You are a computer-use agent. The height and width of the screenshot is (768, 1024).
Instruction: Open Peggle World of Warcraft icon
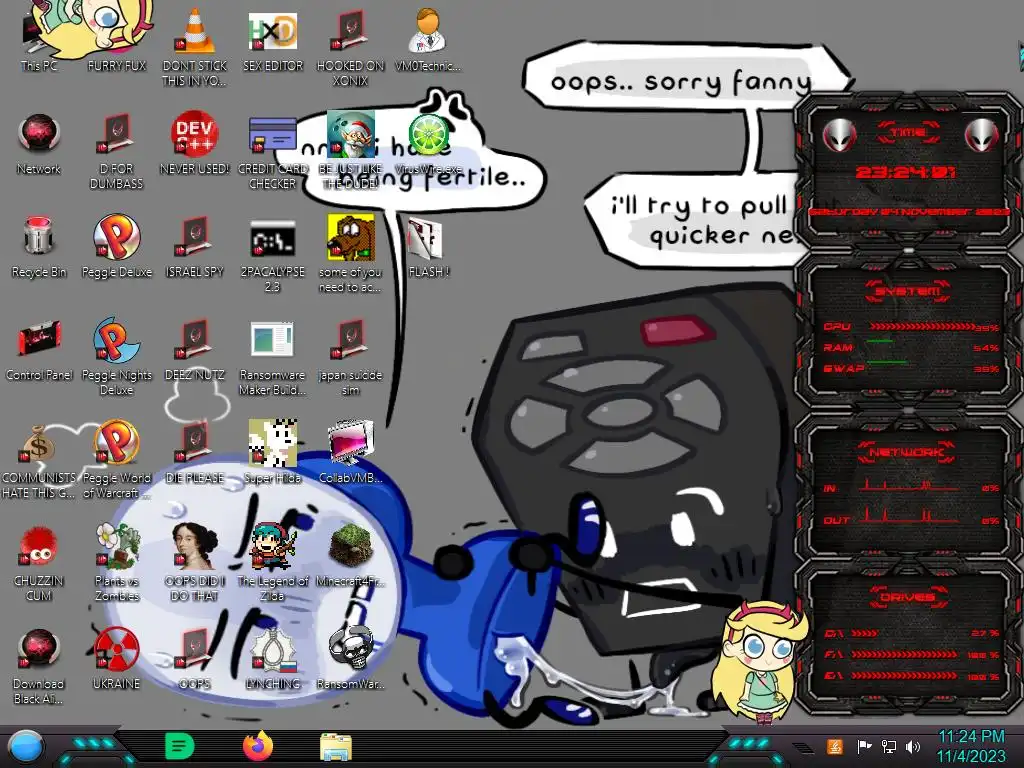[116, 457]
